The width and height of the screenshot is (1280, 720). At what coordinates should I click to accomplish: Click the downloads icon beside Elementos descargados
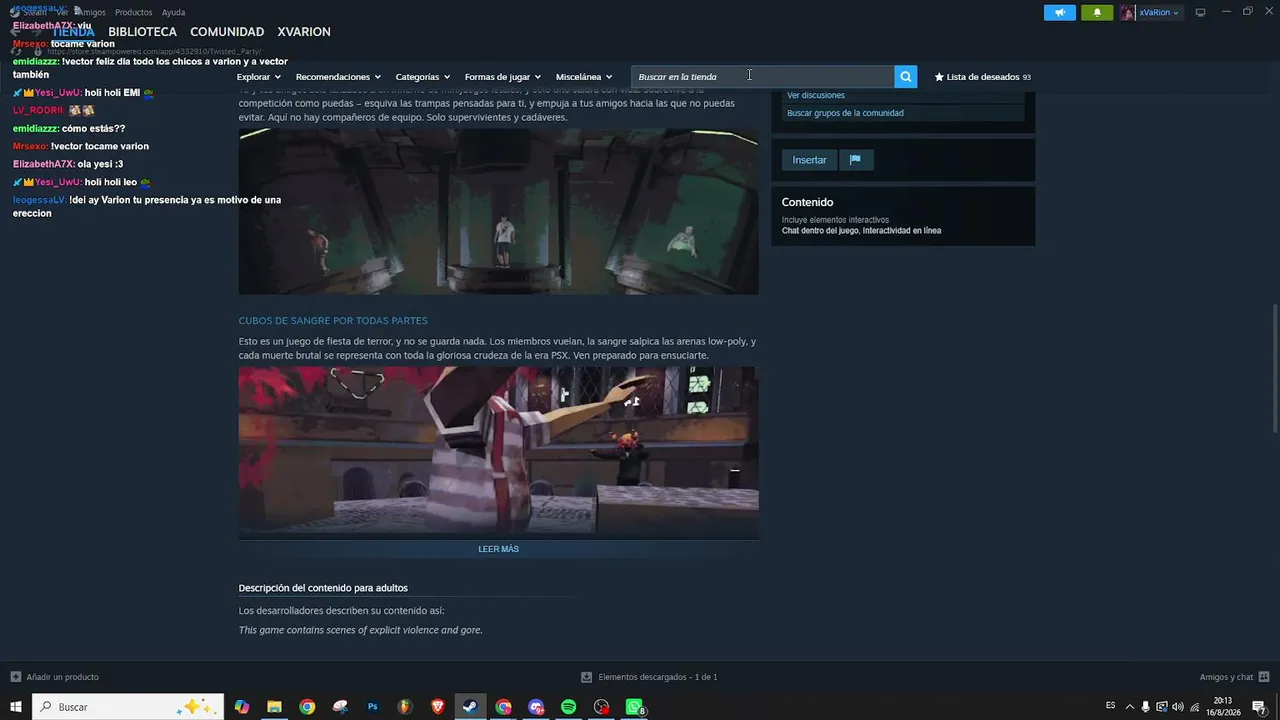coord(586,677)
